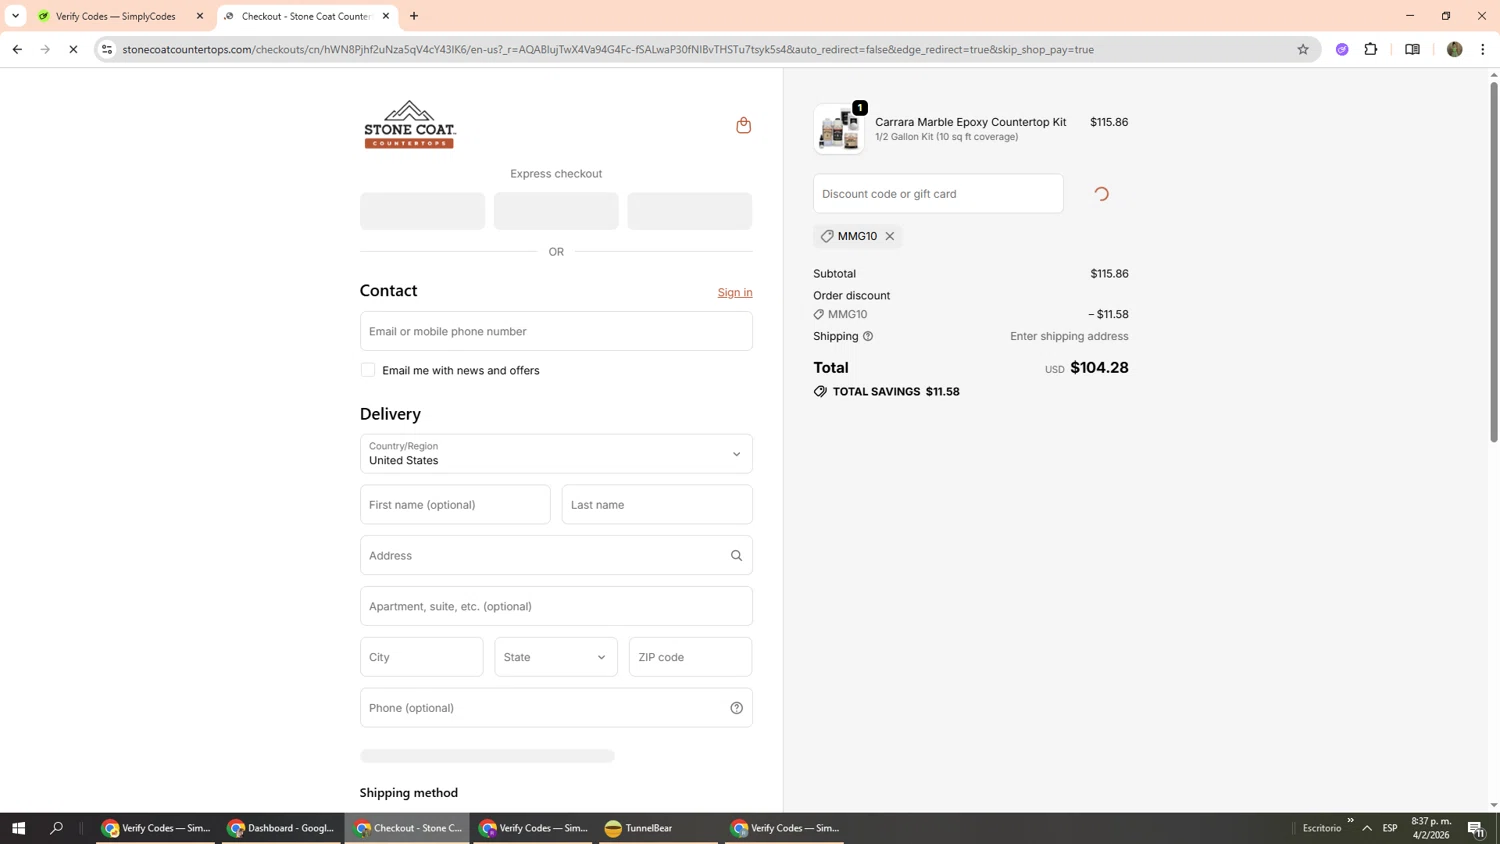Click the page vertical scrollbar
The height and width of the screenshot is (844, 1500).
coord(1494,260)
